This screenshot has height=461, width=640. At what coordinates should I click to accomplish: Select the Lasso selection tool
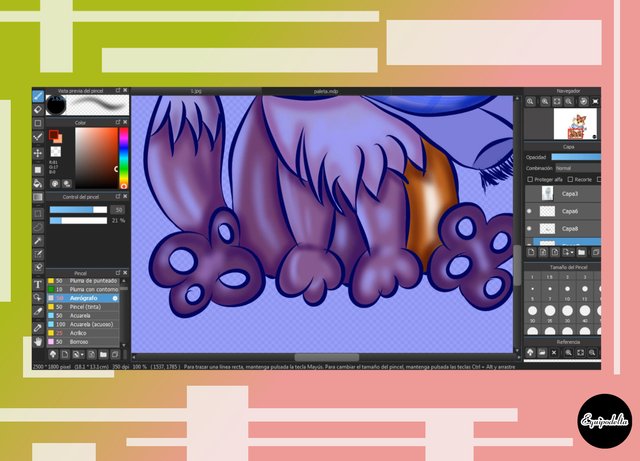pos(38,227)
